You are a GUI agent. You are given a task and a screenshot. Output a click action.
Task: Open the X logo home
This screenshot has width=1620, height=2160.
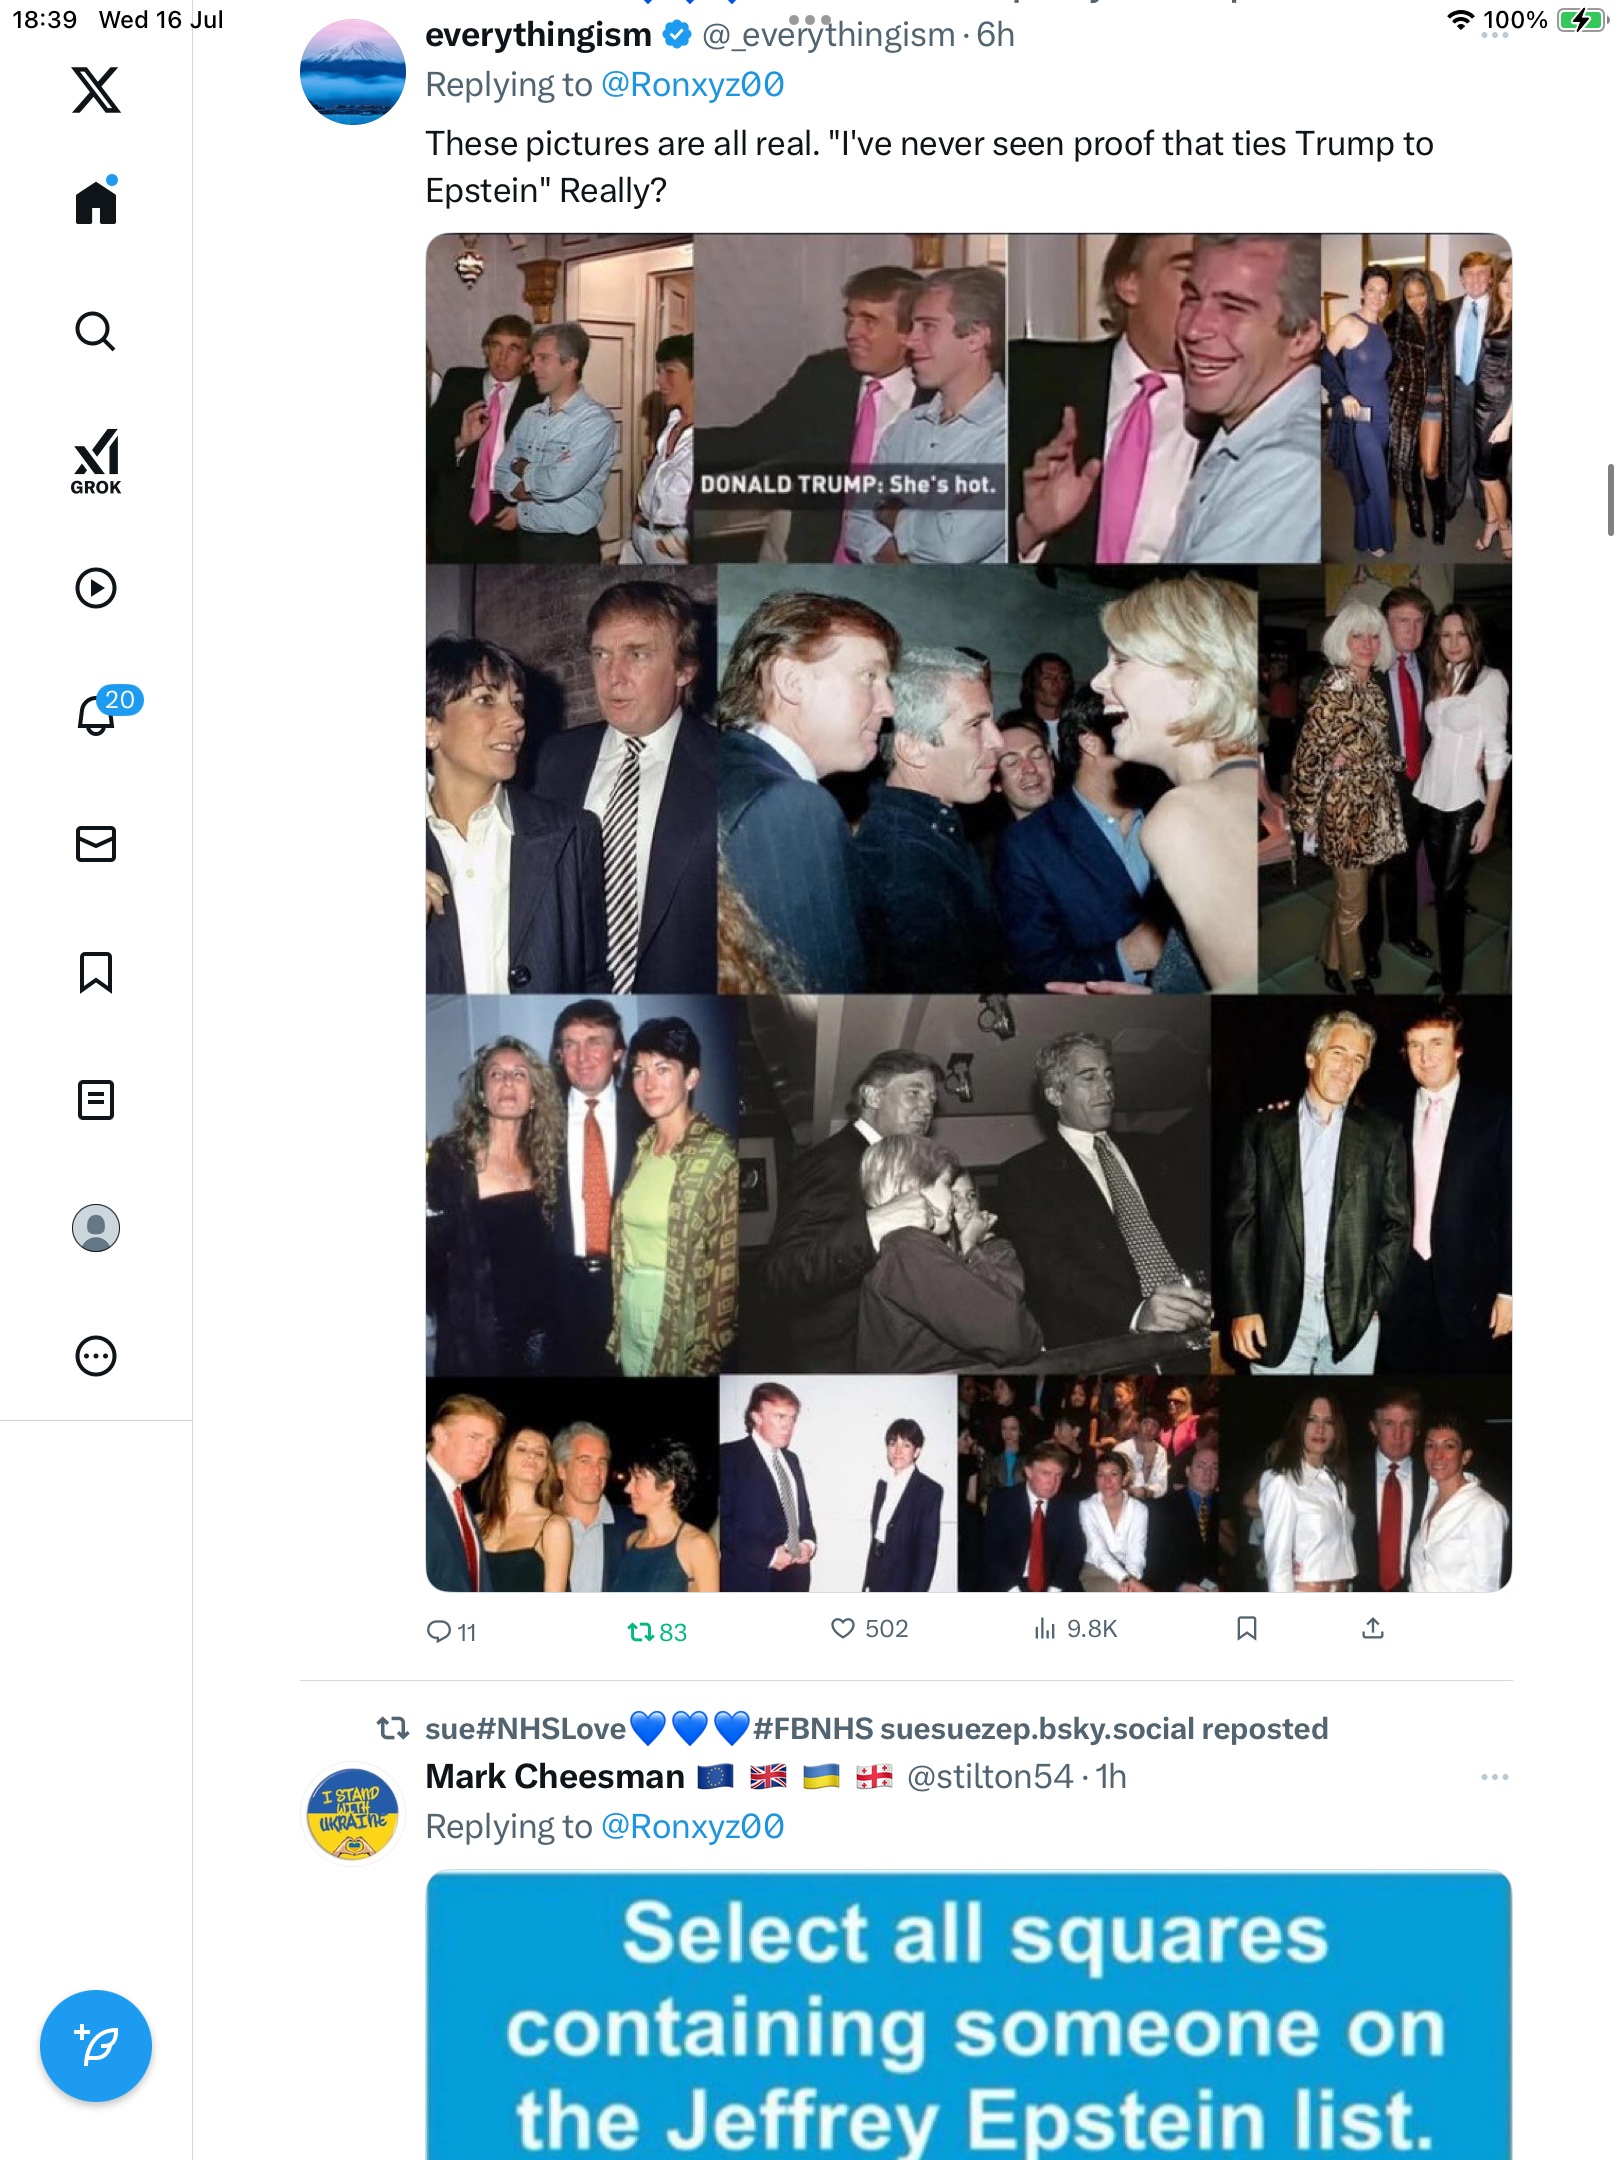[x=96, y=90]
